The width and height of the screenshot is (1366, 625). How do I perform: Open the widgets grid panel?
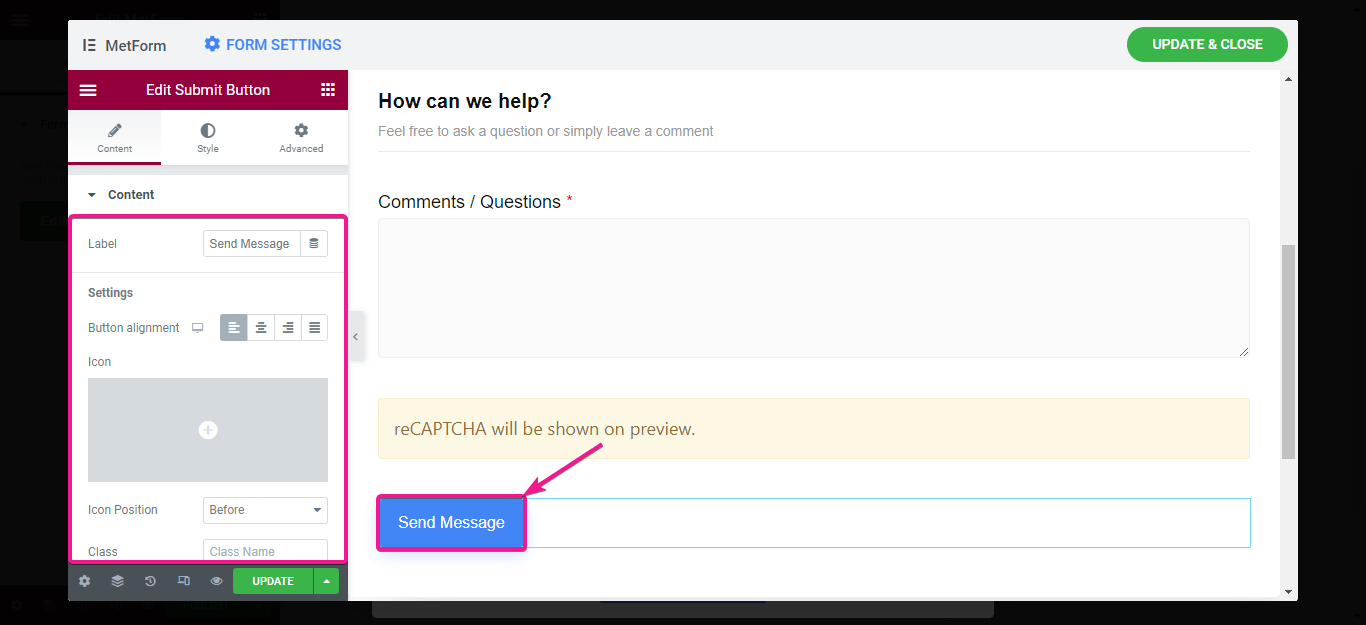click(x=328, y=90)
